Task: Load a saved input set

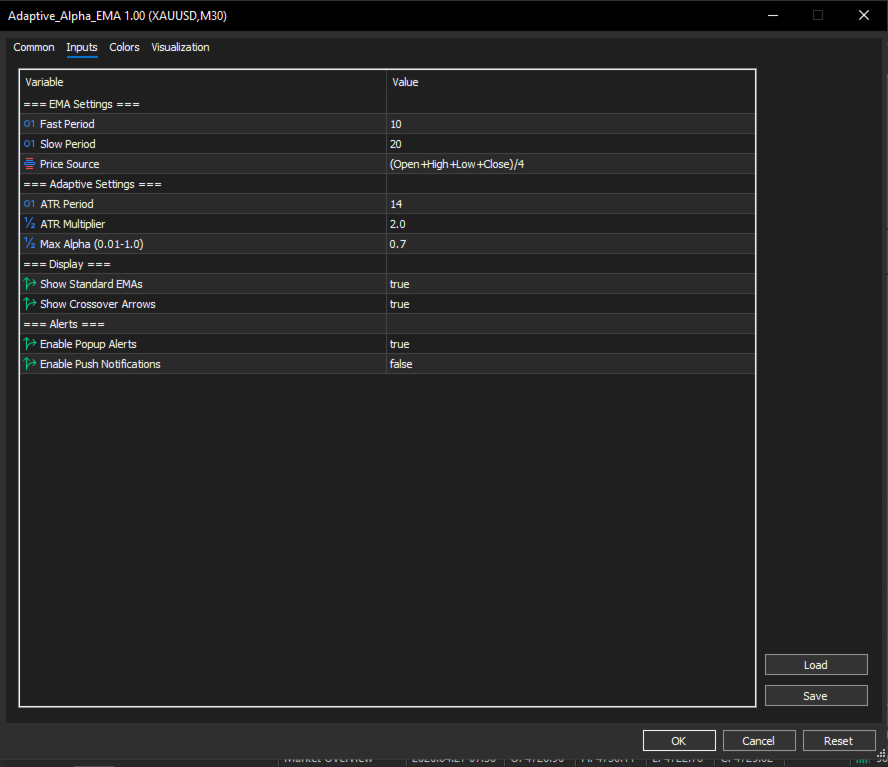Action: (x=816, y=664)
